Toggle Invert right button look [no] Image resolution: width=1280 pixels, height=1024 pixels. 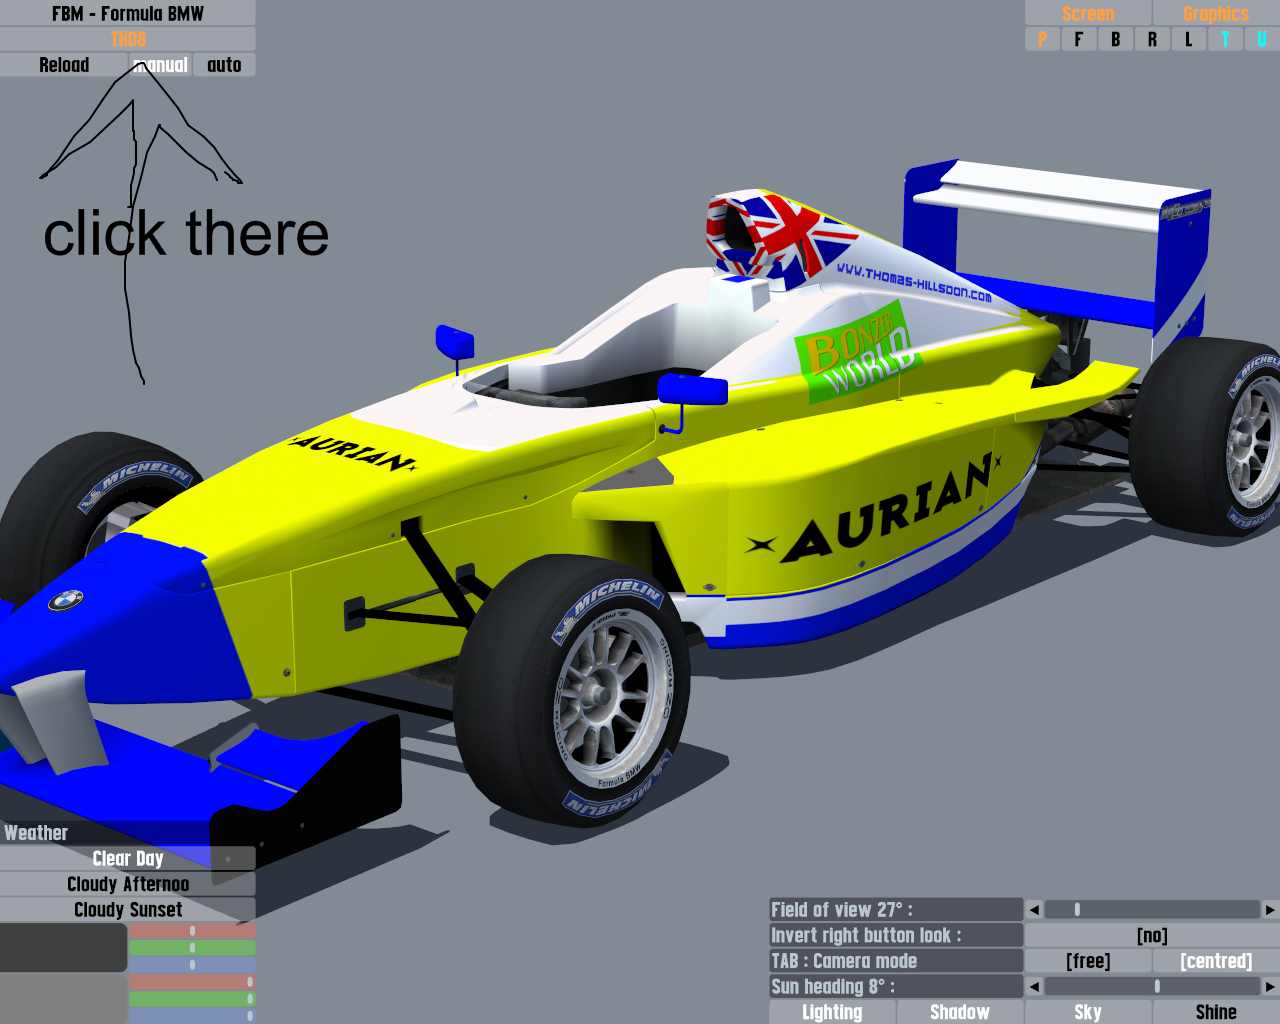1152,936
